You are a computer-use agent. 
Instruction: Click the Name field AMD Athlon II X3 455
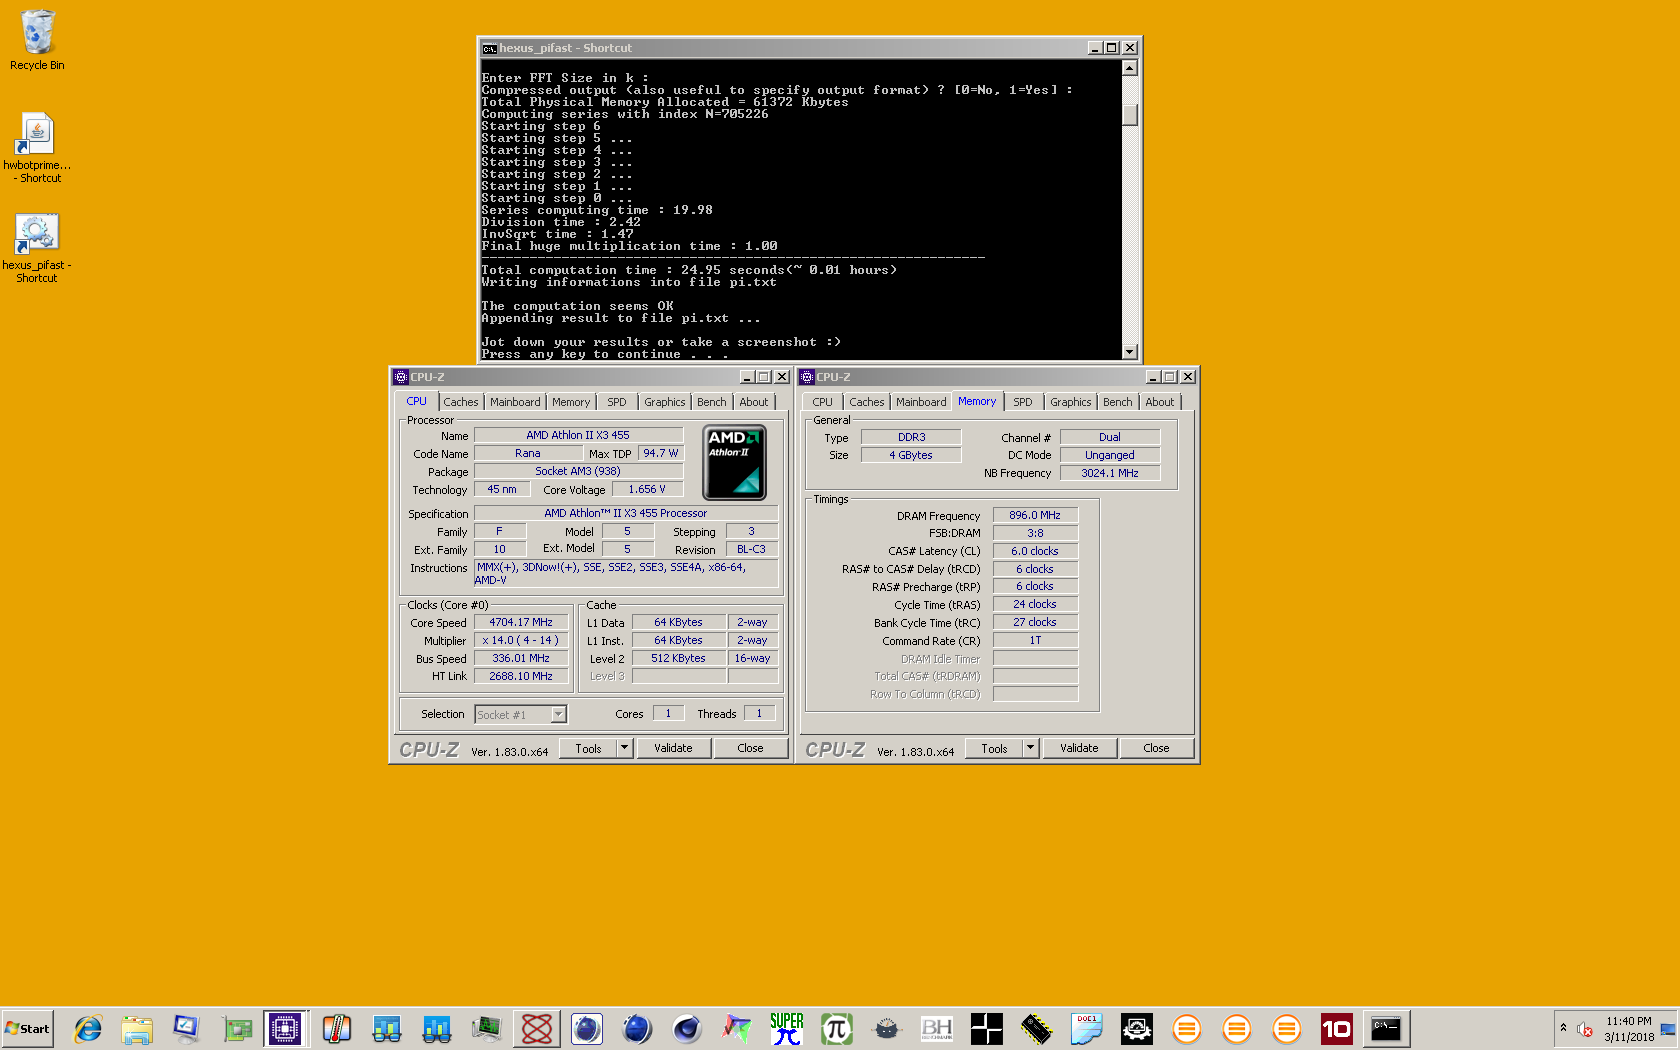pos(578,435)
